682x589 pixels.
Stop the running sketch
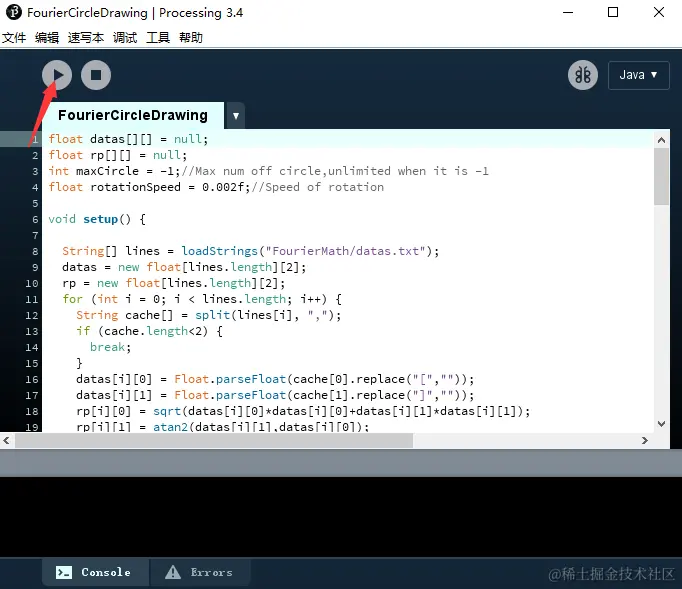tap(96, 75)
